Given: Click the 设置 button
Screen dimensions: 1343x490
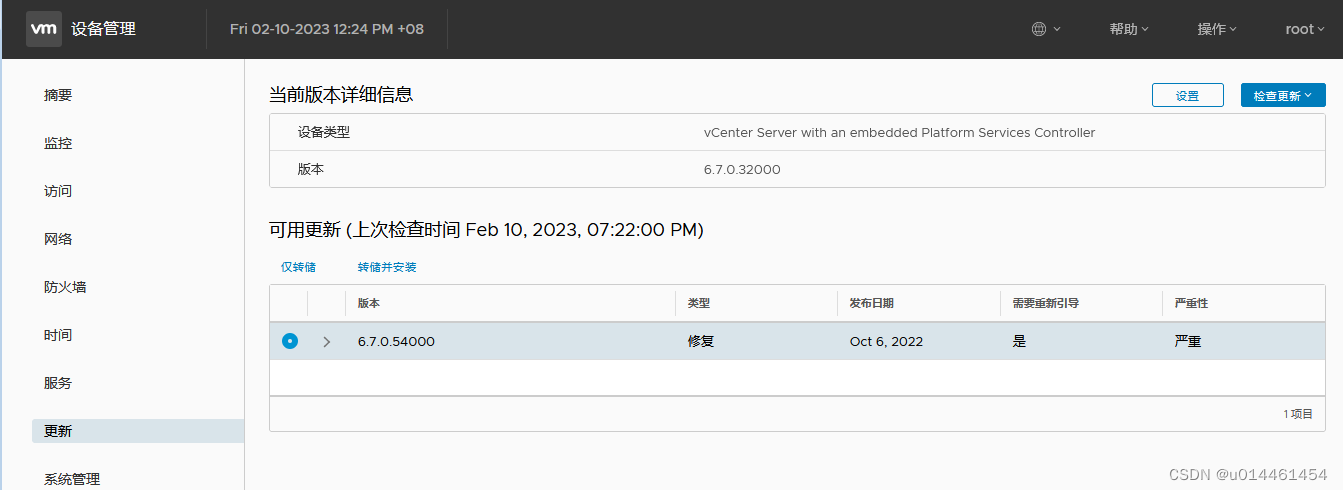Looking at the screenshot, I should (1188, 96).
